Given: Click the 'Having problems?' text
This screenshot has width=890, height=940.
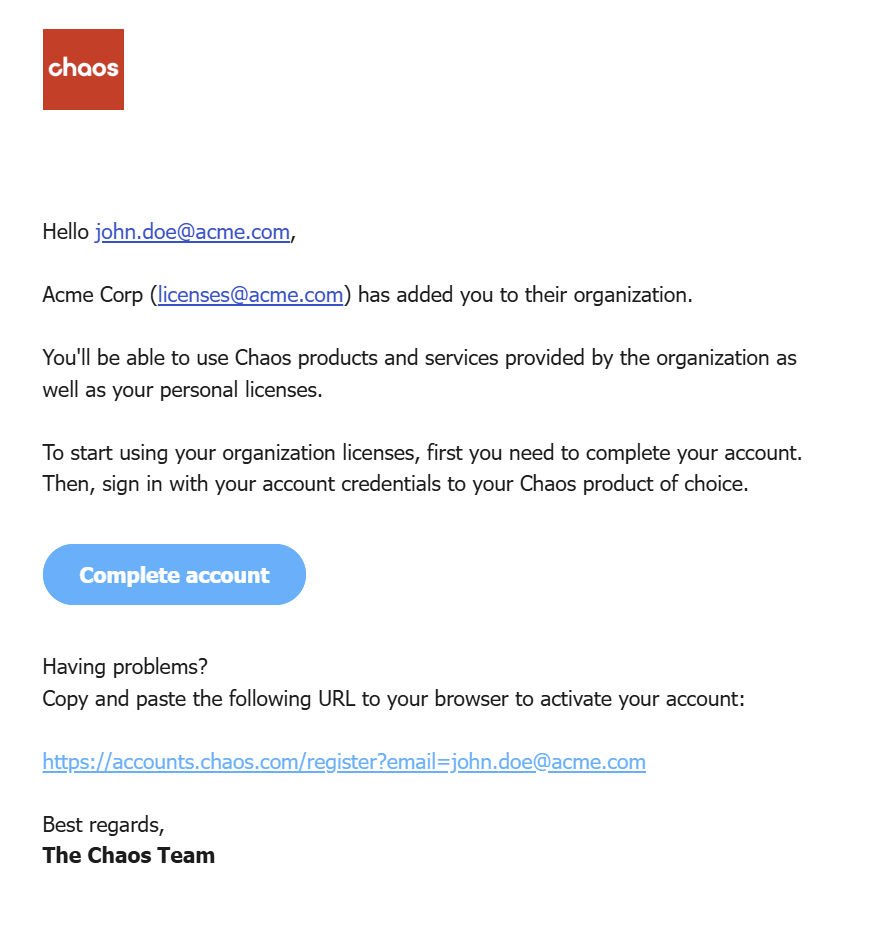Looking at the screenshot, I should click(125, 667).
